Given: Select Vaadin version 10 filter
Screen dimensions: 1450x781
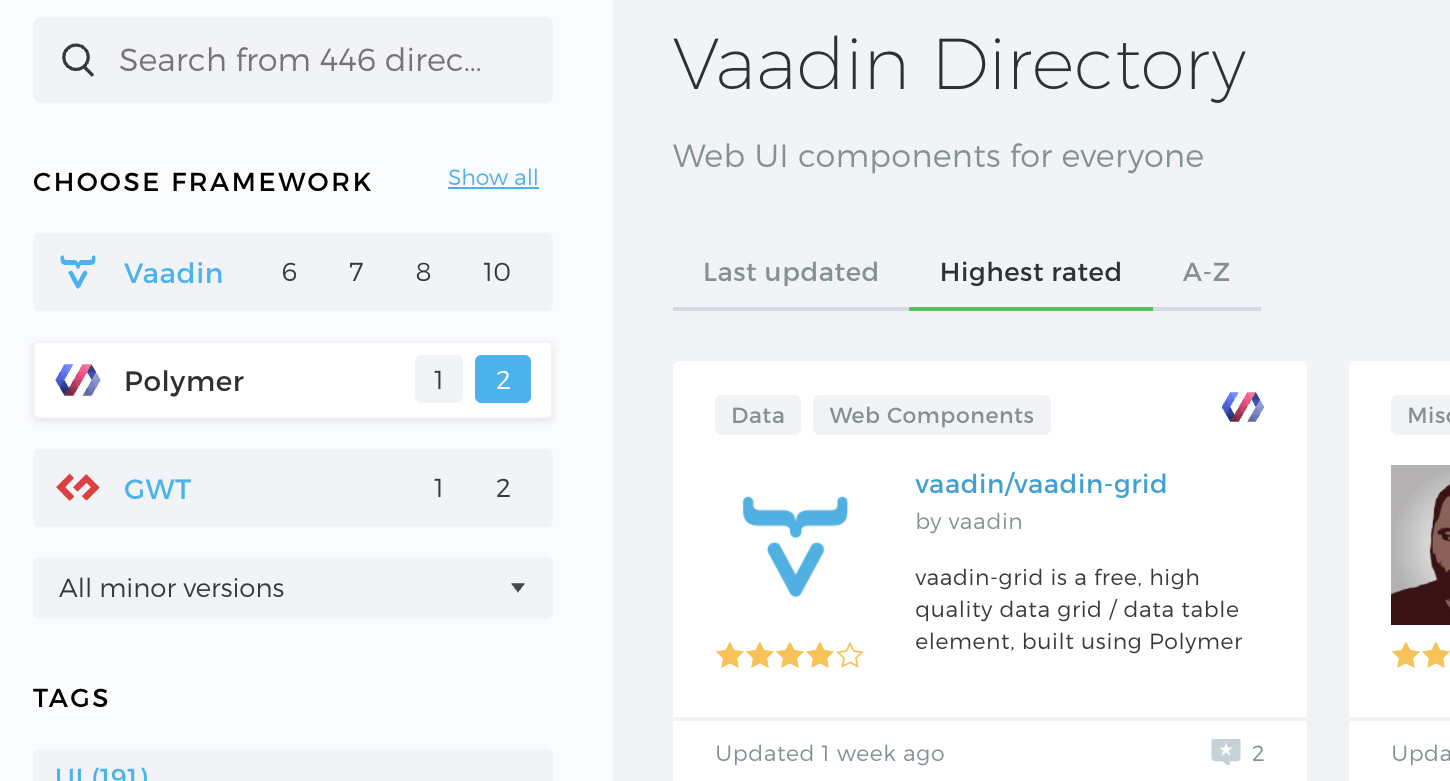Looking at the screenshot, I should 497,272.
